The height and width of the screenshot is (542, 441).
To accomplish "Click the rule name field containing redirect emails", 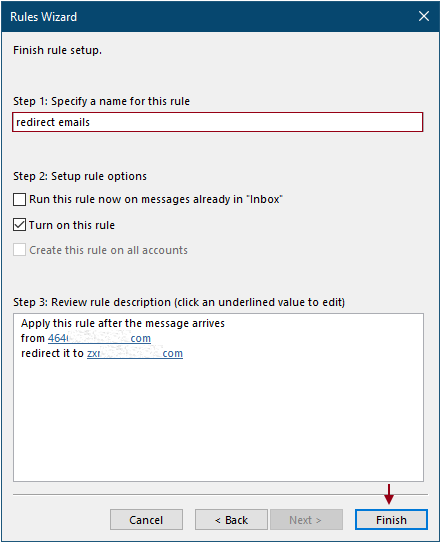I will pos(218,122).
